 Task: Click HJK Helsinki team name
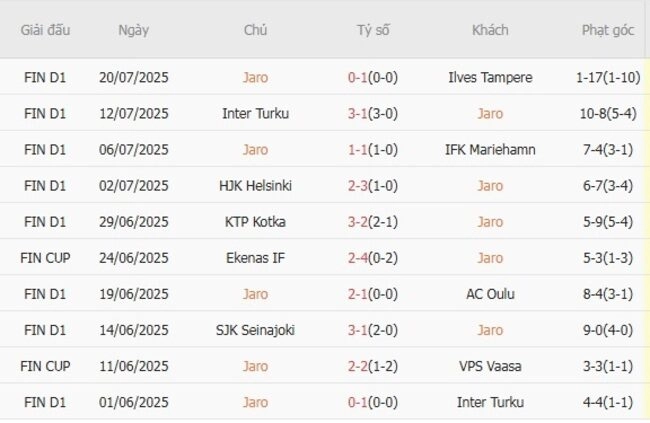[x=255, y=186]
